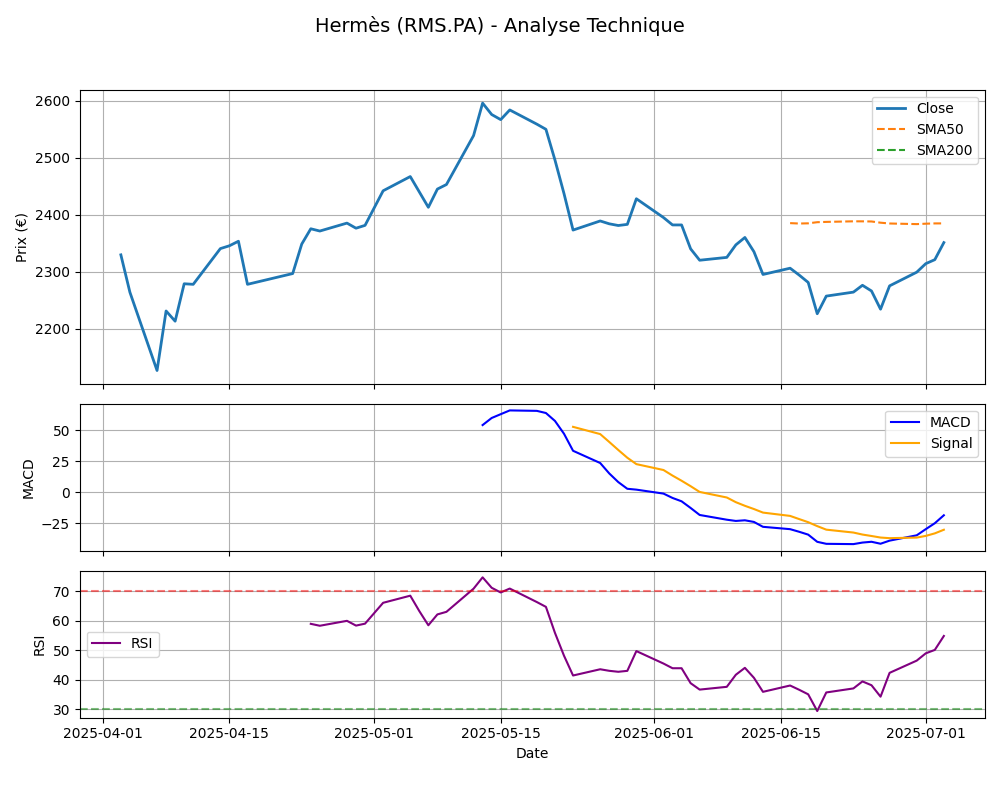Image resolution: width=1000 pixels, height=800 pixels.
Task: Click the SMA50 legend entry
Action: 921,130
